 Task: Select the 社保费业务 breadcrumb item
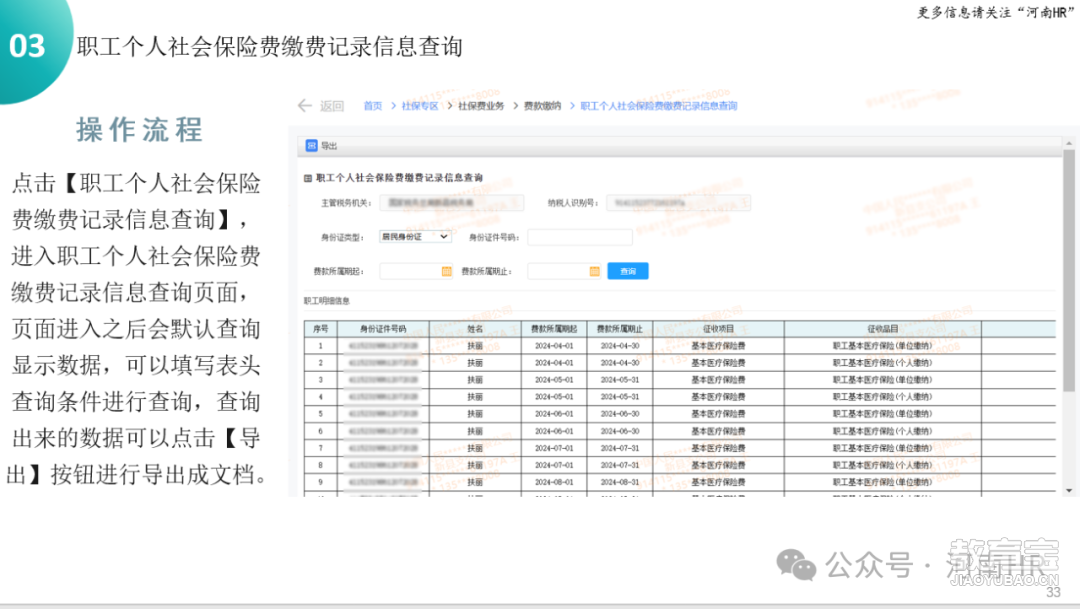[481, 106]
